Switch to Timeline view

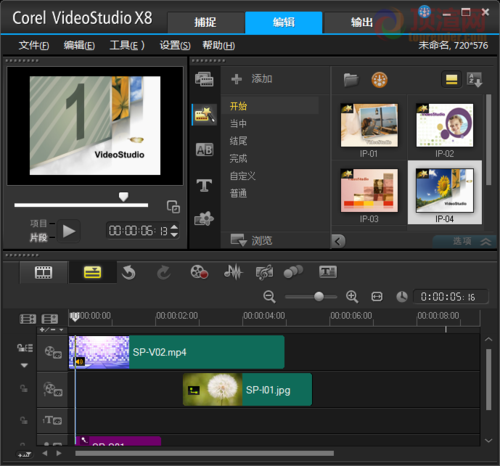click(x=92, y=272)
